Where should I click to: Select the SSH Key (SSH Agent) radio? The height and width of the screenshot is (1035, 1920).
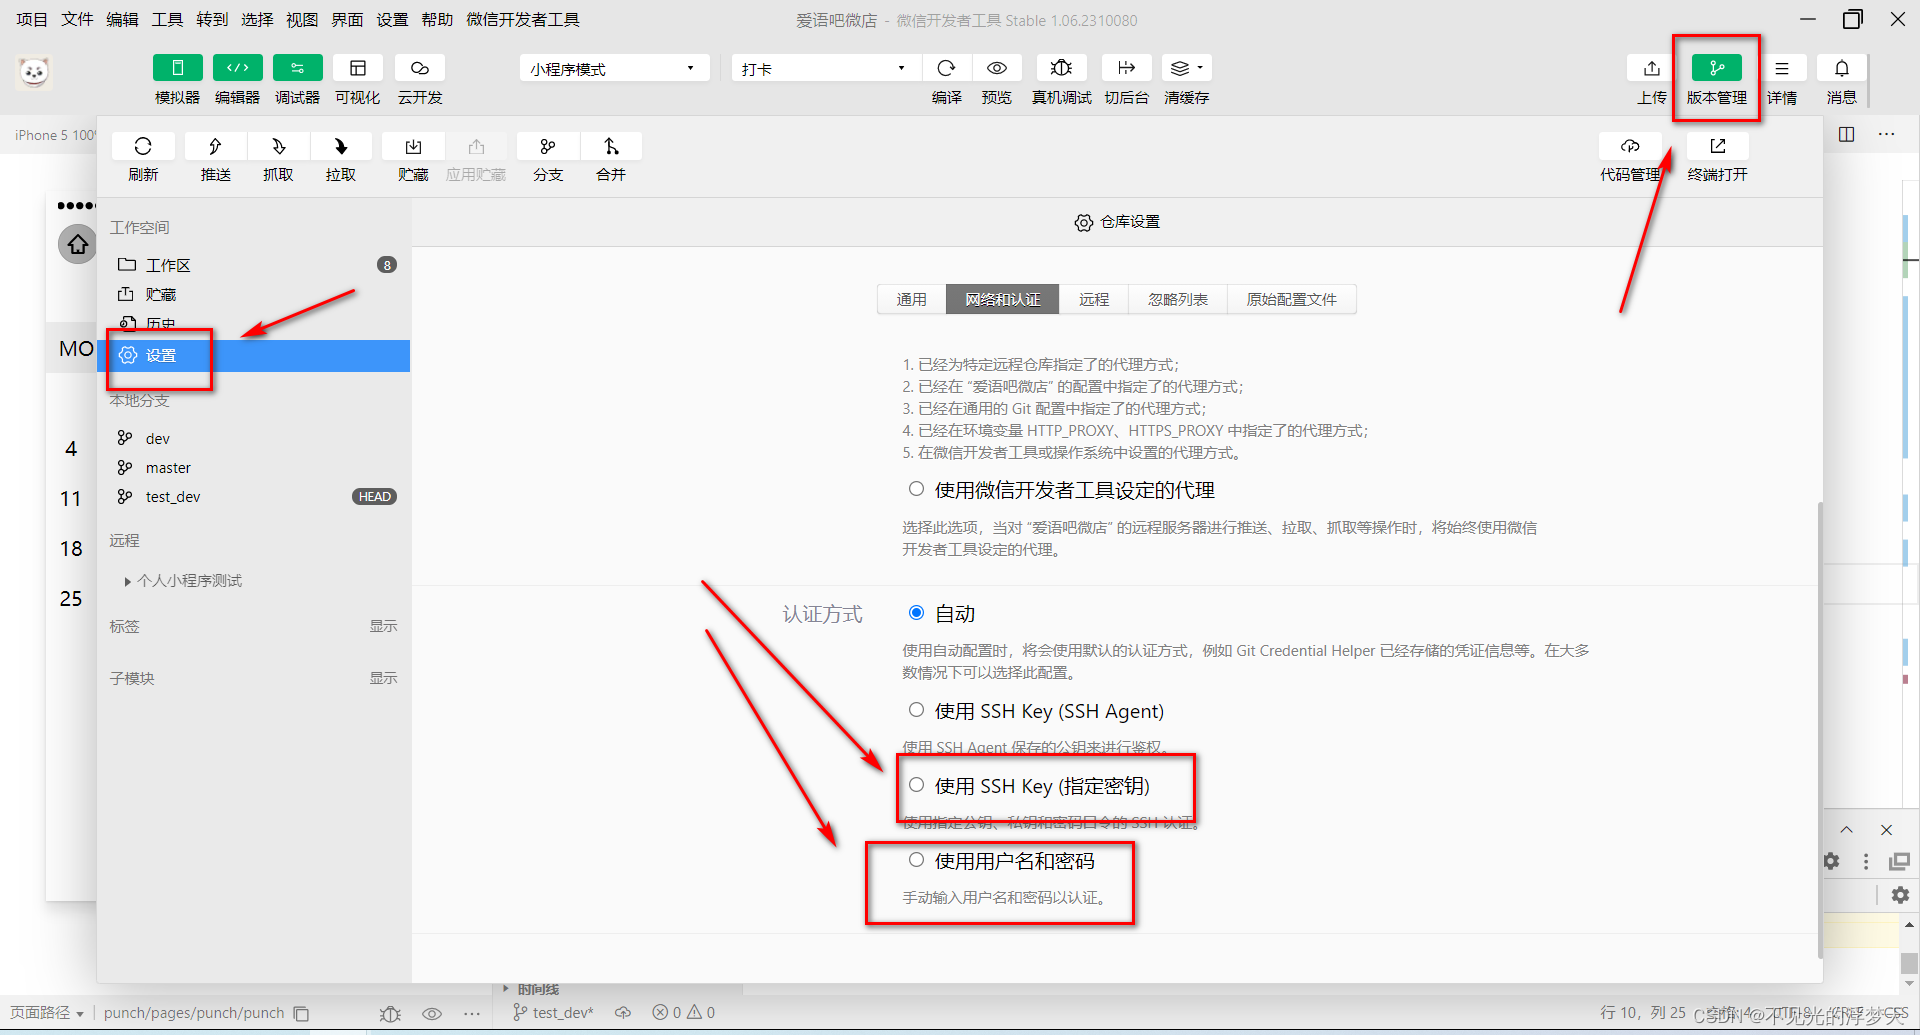click(x=916, y=710)
